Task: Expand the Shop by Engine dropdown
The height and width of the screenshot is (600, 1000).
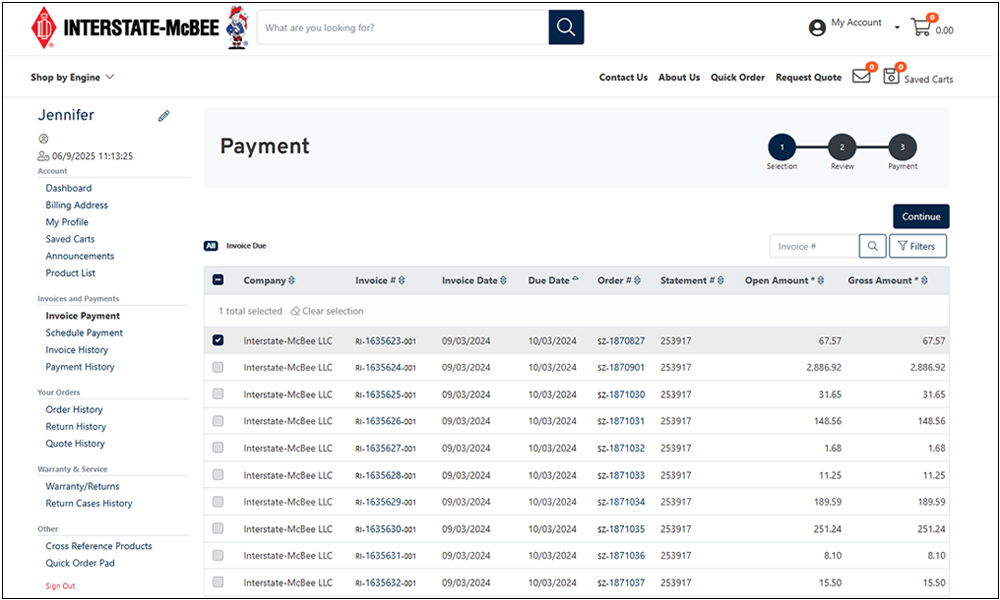Action: [x=72, y=77]
